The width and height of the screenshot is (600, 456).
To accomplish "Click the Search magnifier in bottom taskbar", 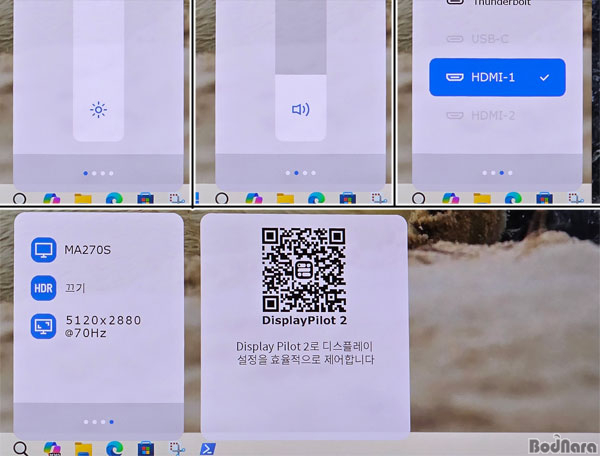I will click(21, 449).
